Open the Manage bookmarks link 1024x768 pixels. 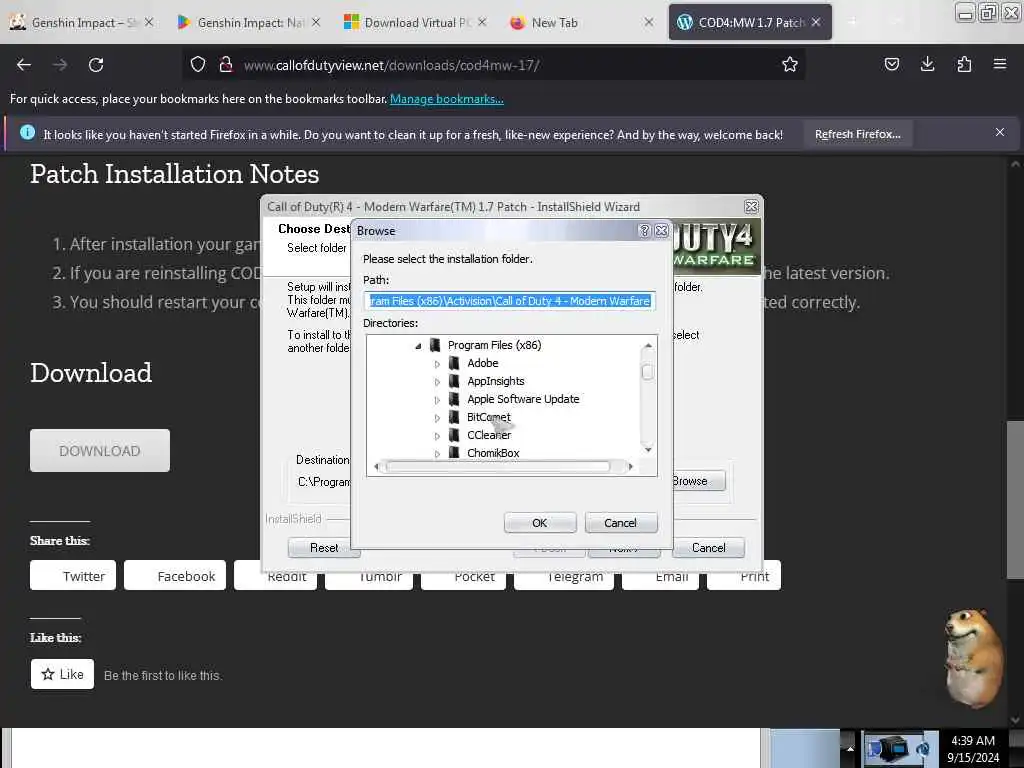(447, 99)
